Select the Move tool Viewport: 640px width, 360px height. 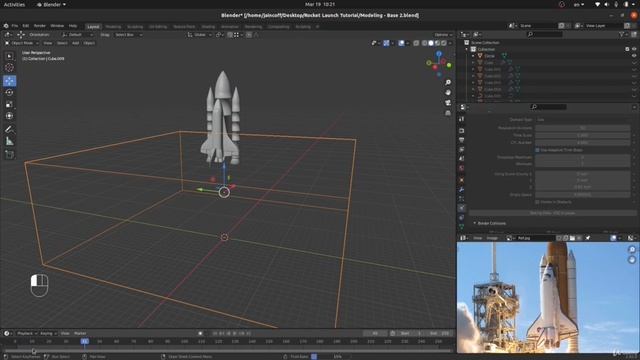[x=9, y=81]
